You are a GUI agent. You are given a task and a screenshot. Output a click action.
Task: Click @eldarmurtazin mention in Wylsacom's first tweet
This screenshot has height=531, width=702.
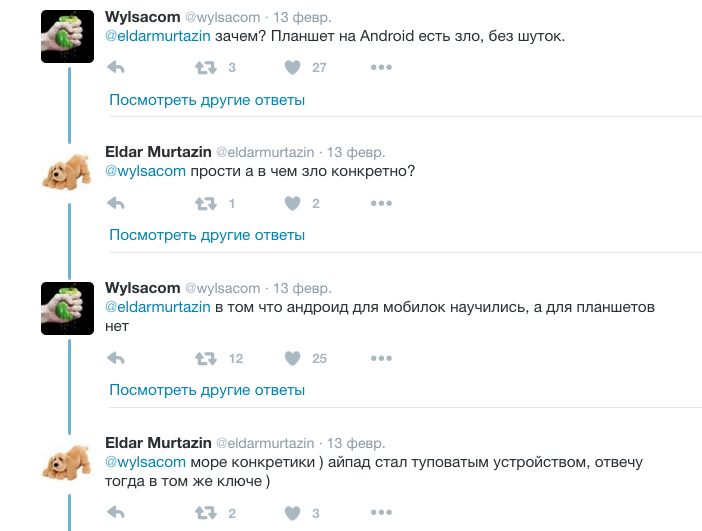point(158,38)
